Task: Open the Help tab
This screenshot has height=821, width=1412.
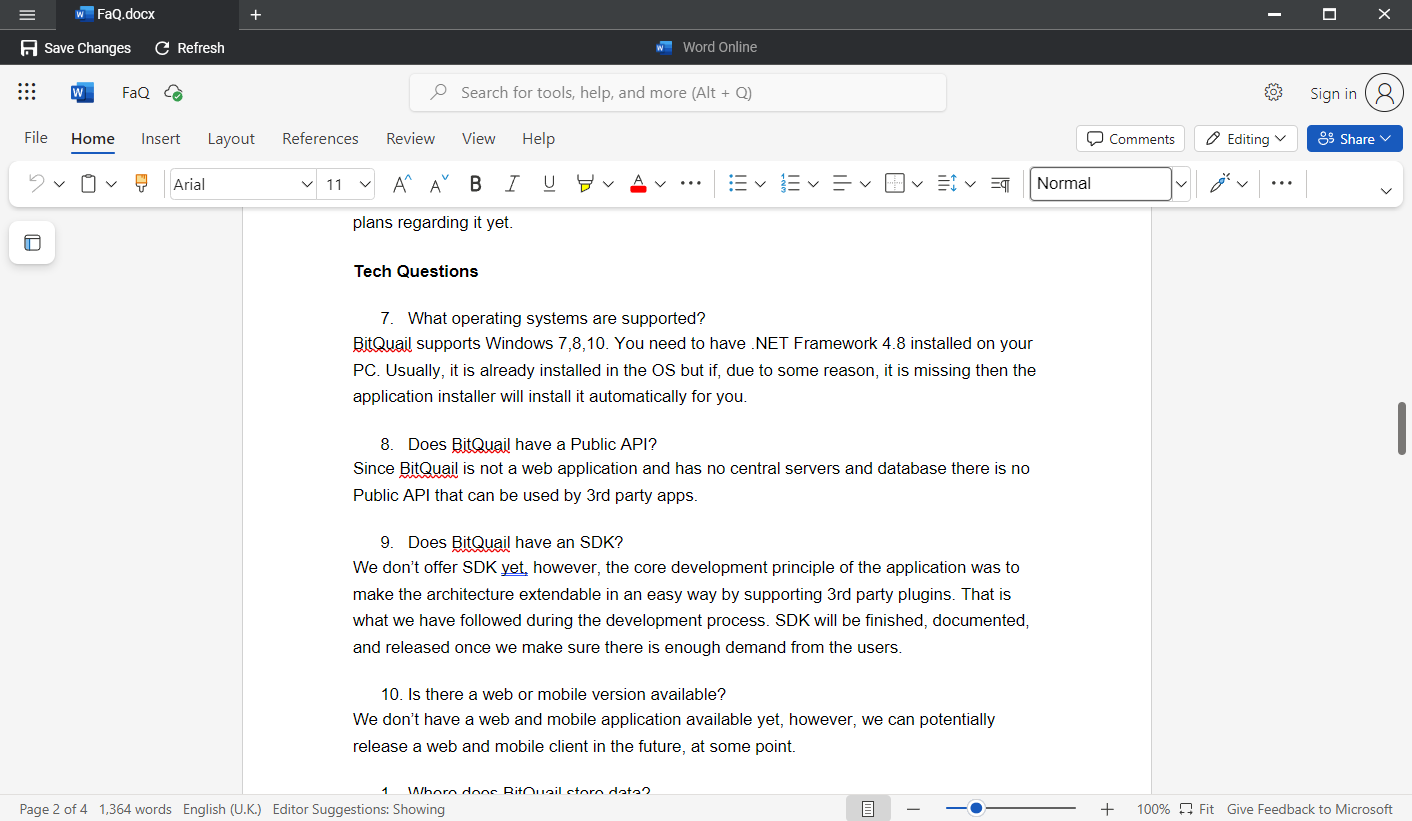Action: [538, 138]
